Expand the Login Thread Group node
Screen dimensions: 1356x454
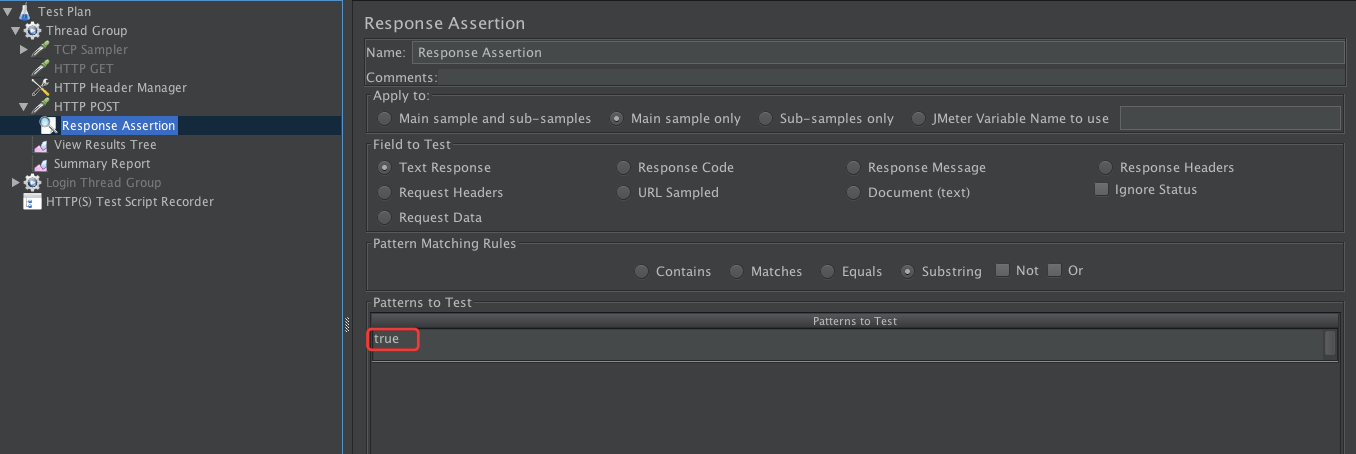tap(15, 183)
